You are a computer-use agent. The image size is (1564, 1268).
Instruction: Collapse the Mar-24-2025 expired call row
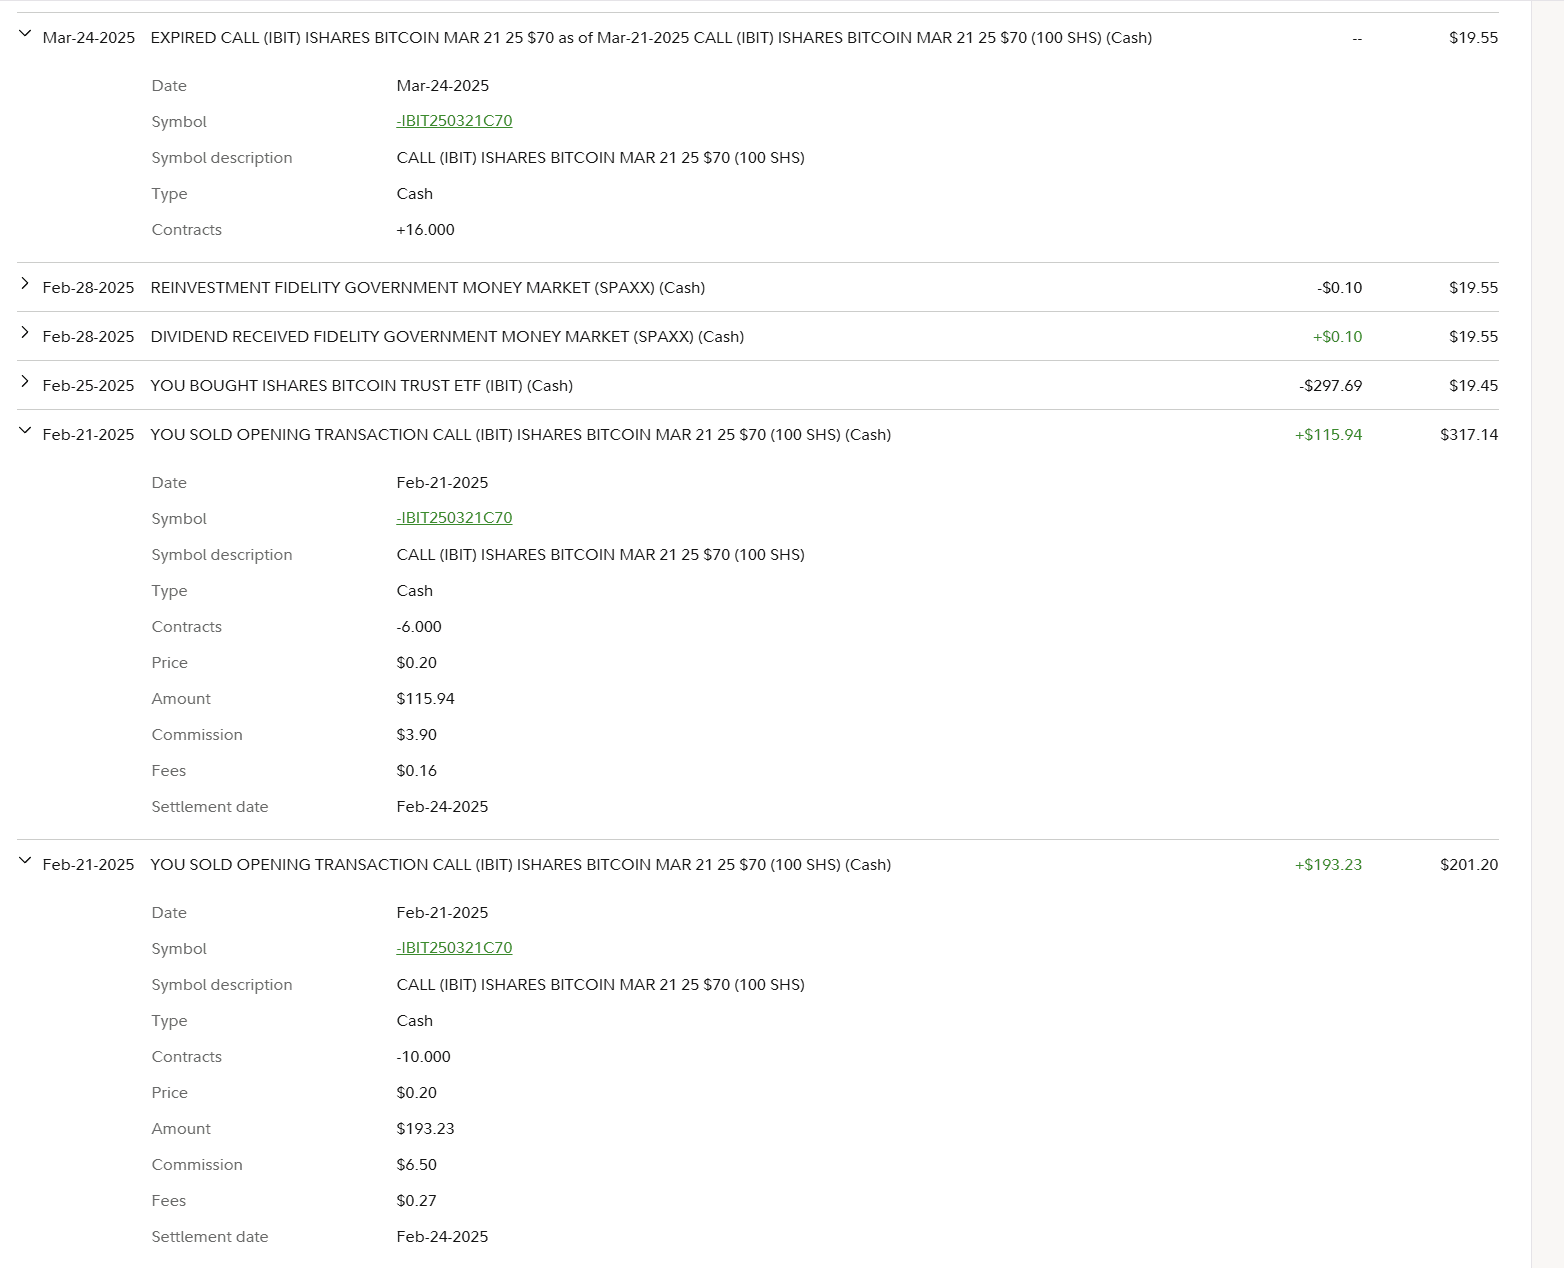pos(25,34)
